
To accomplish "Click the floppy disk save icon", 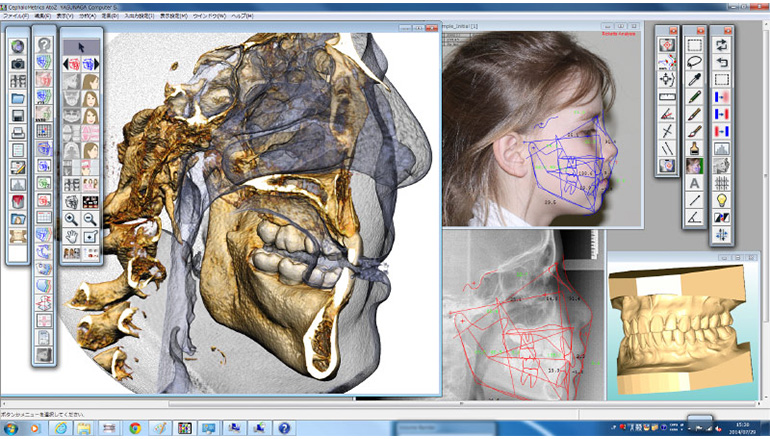I will pyautogui.click(x=18, y=115).
